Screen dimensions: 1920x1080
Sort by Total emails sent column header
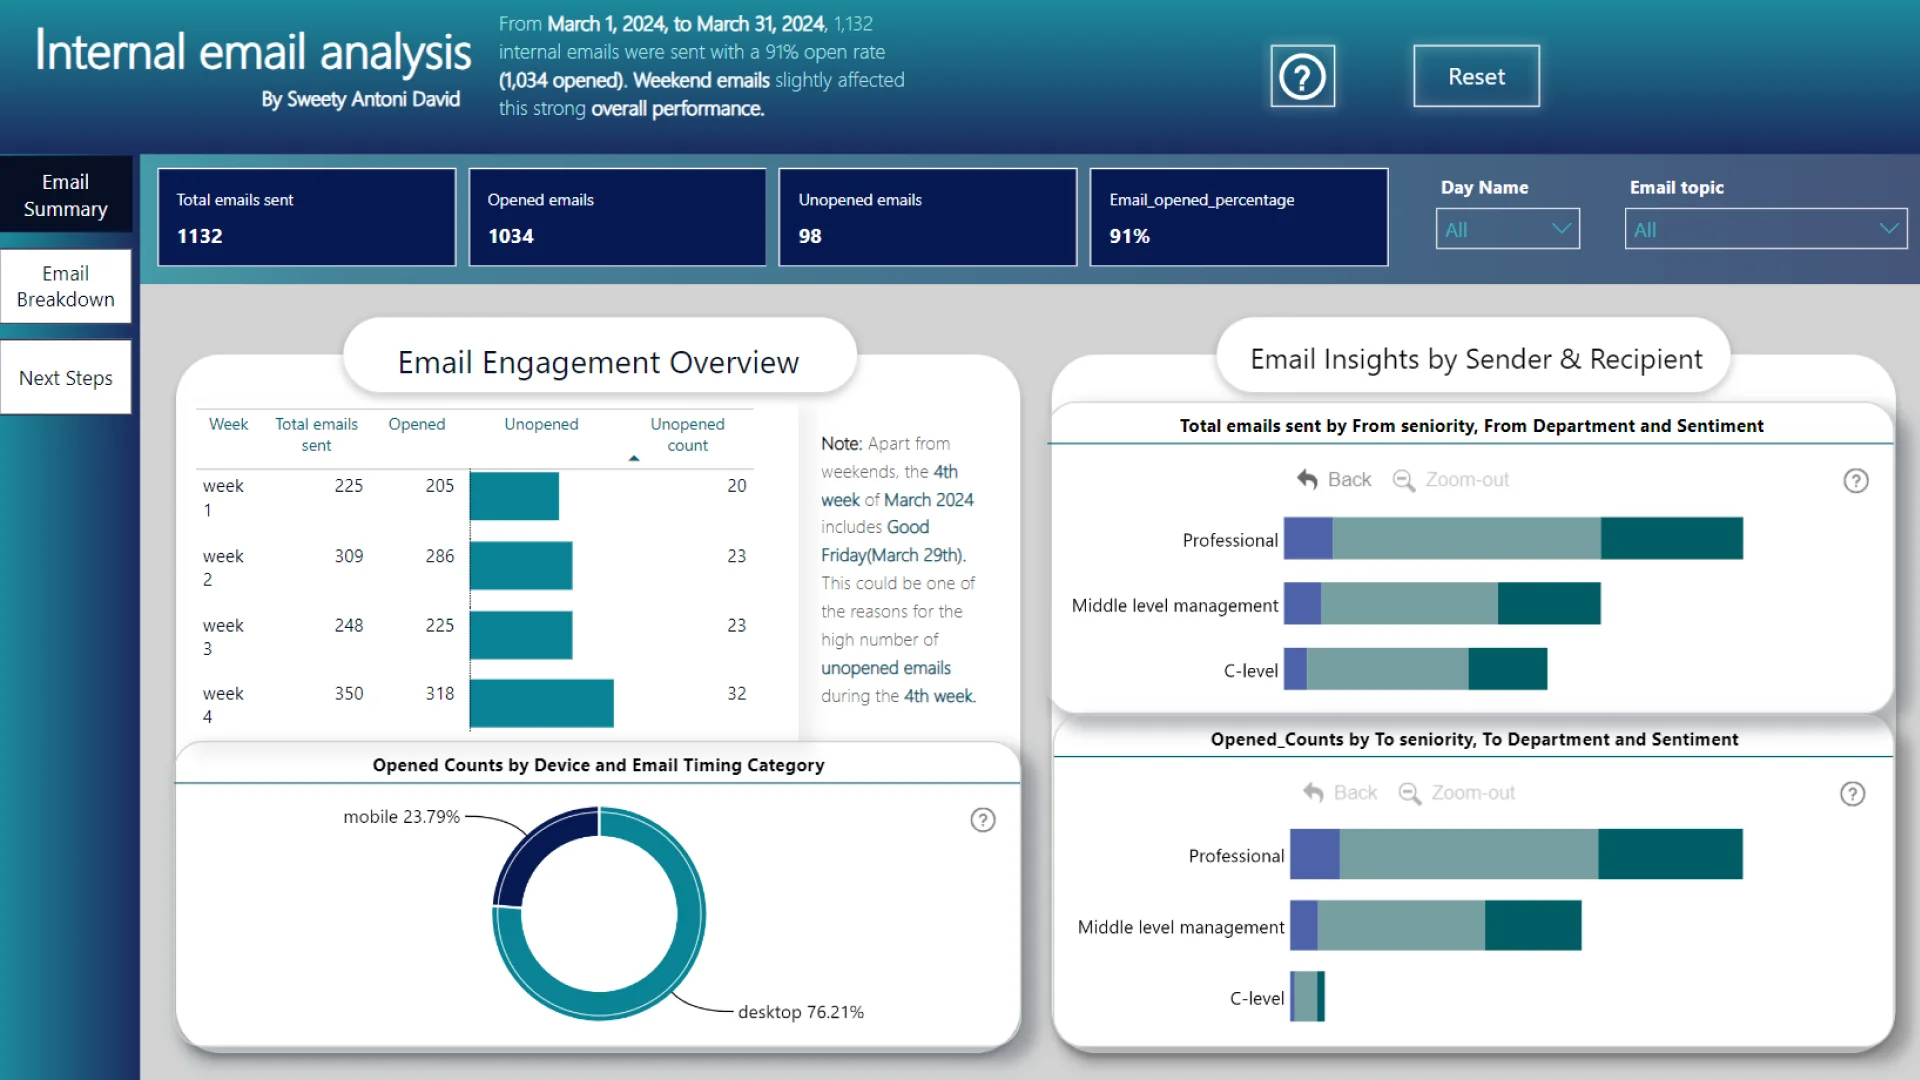tap(316, 435)
